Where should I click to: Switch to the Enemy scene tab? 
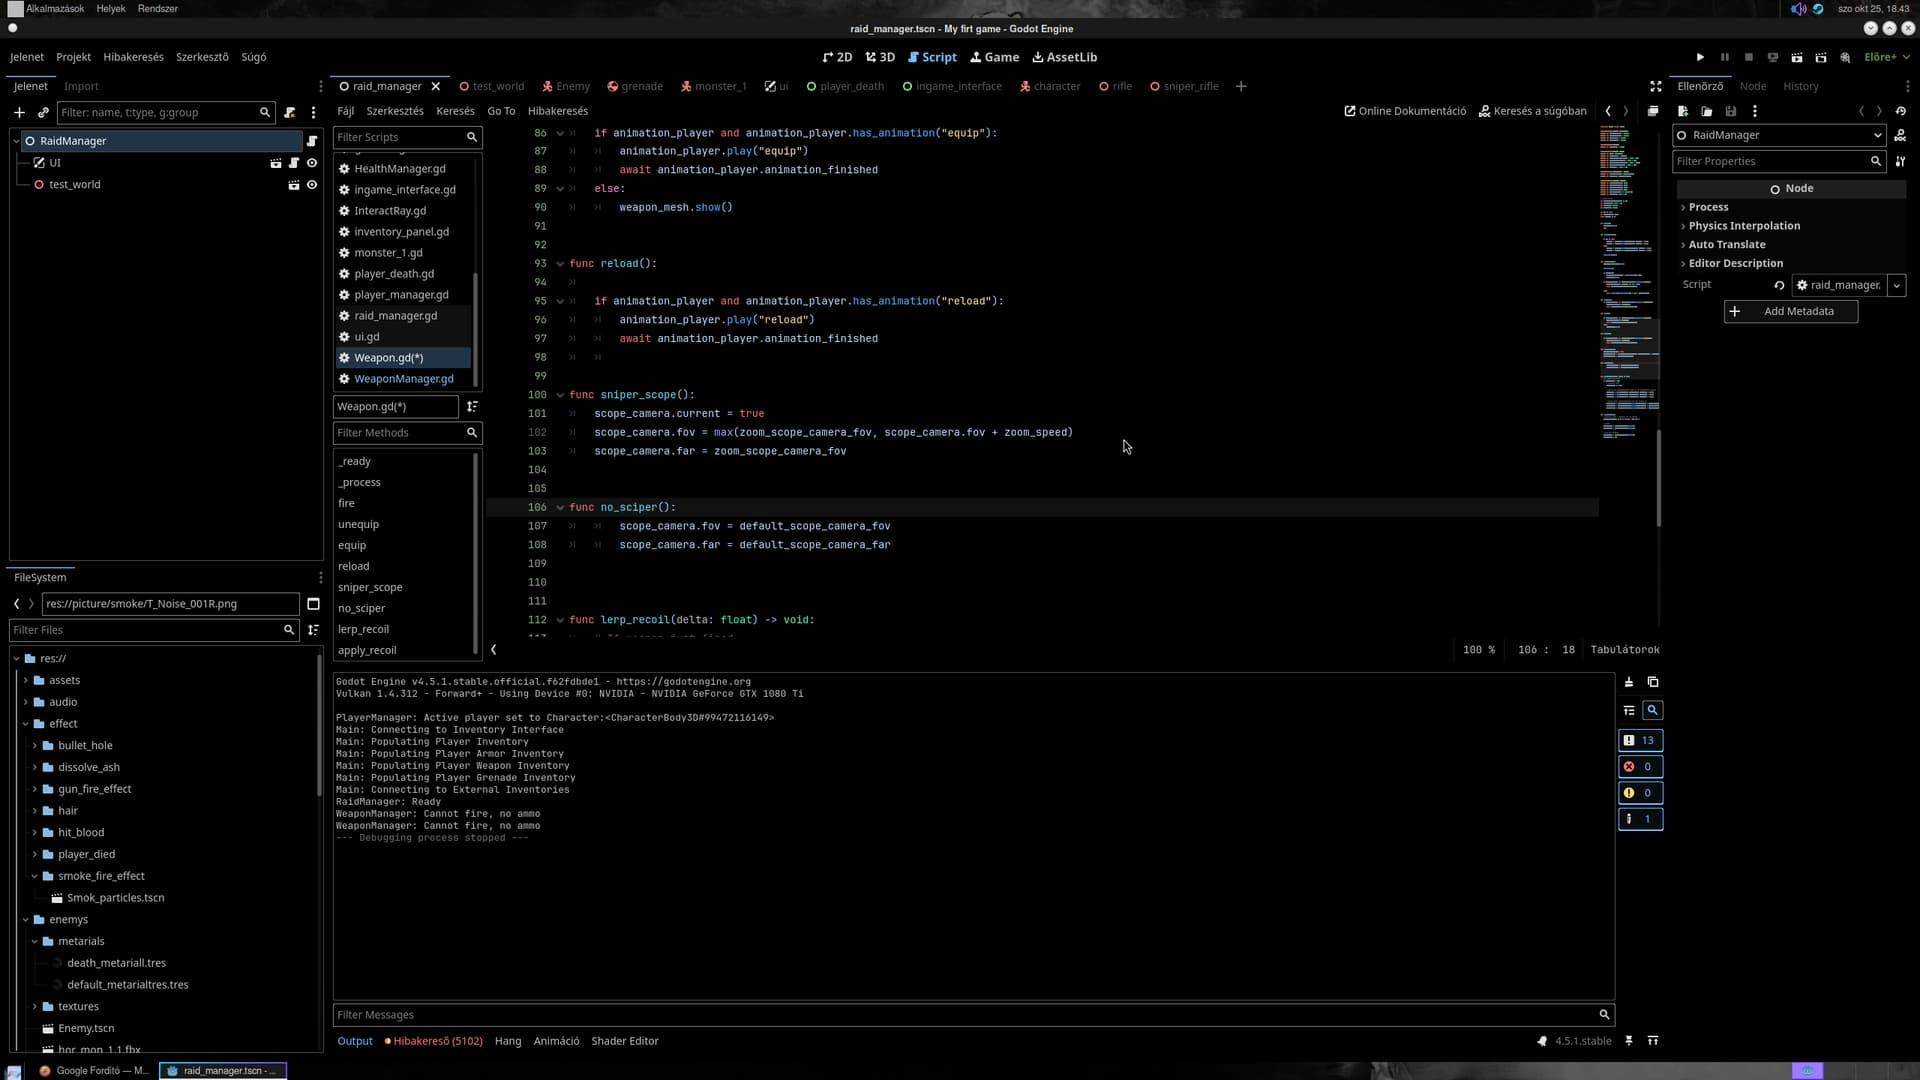566,86
